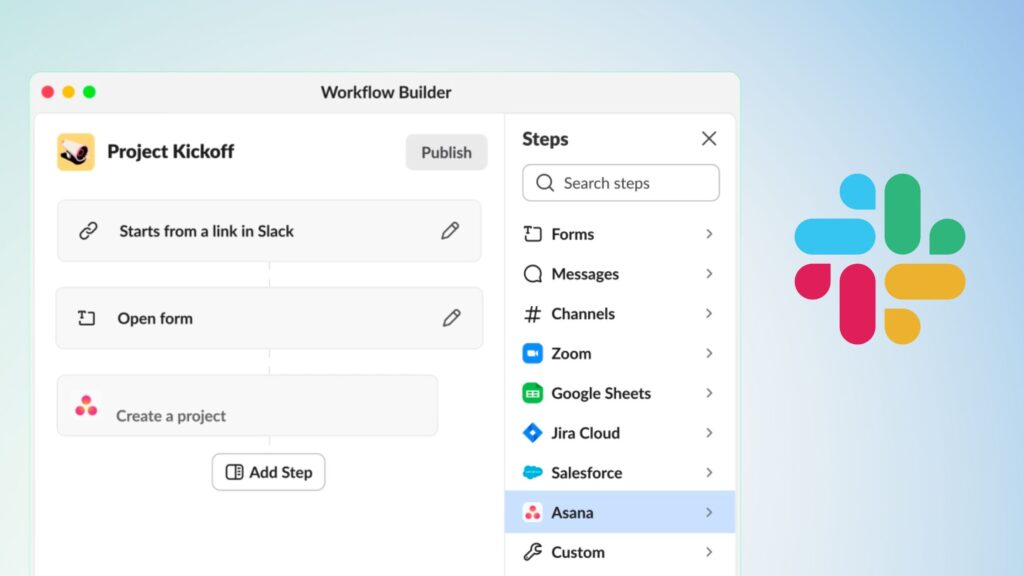The image size is (1024, 576).
Task: Click the form icon in Open form step
Action: (86, 318)
